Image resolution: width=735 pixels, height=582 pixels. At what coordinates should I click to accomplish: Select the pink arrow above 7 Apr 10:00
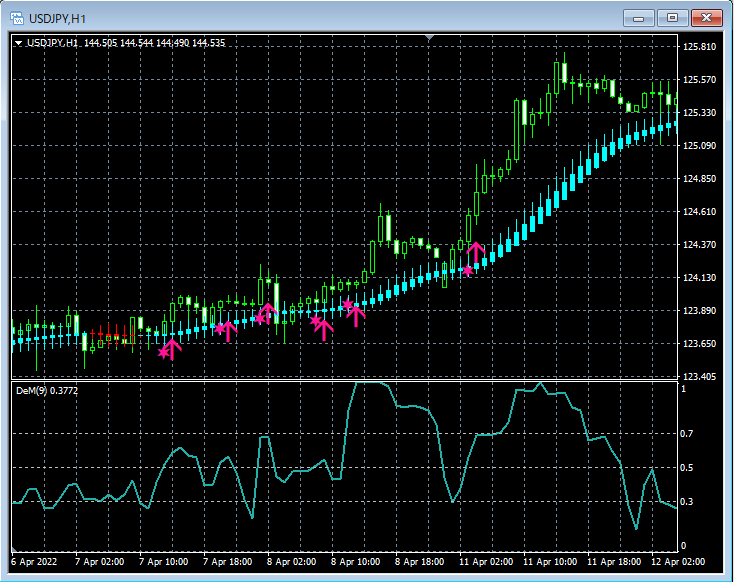point(172,348)
